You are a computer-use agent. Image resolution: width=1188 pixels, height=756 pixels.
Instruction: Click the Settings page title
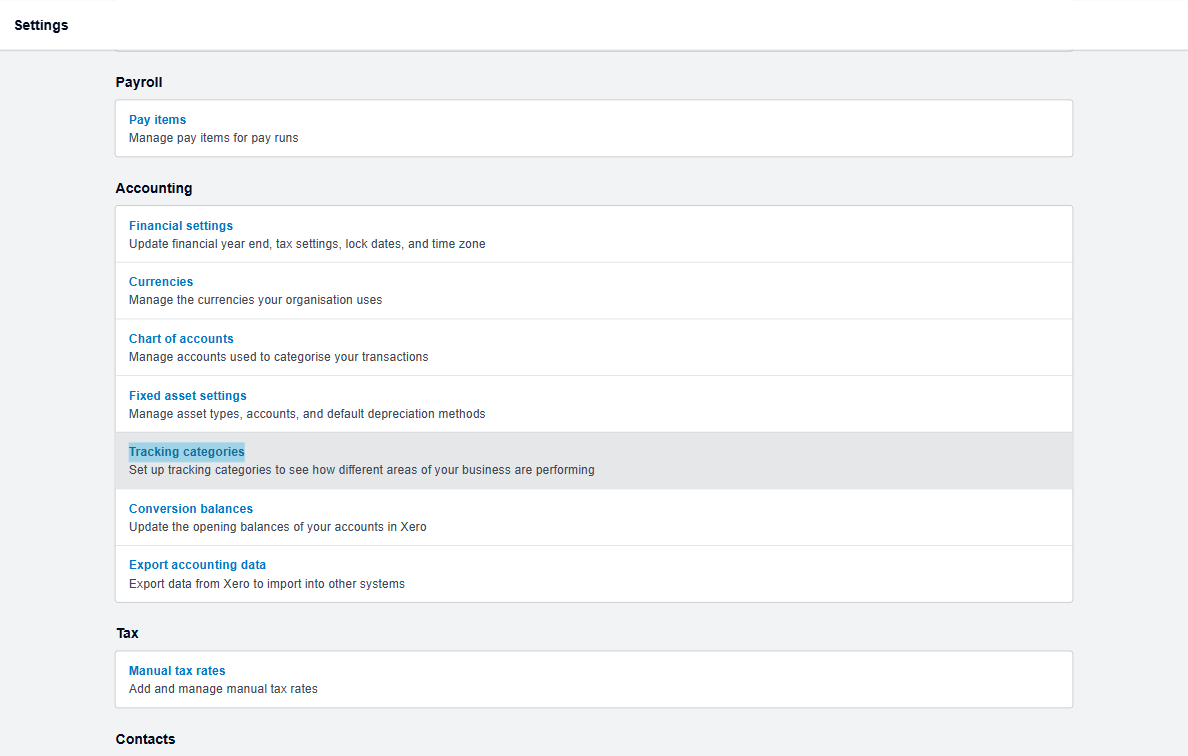coord(41,25)
